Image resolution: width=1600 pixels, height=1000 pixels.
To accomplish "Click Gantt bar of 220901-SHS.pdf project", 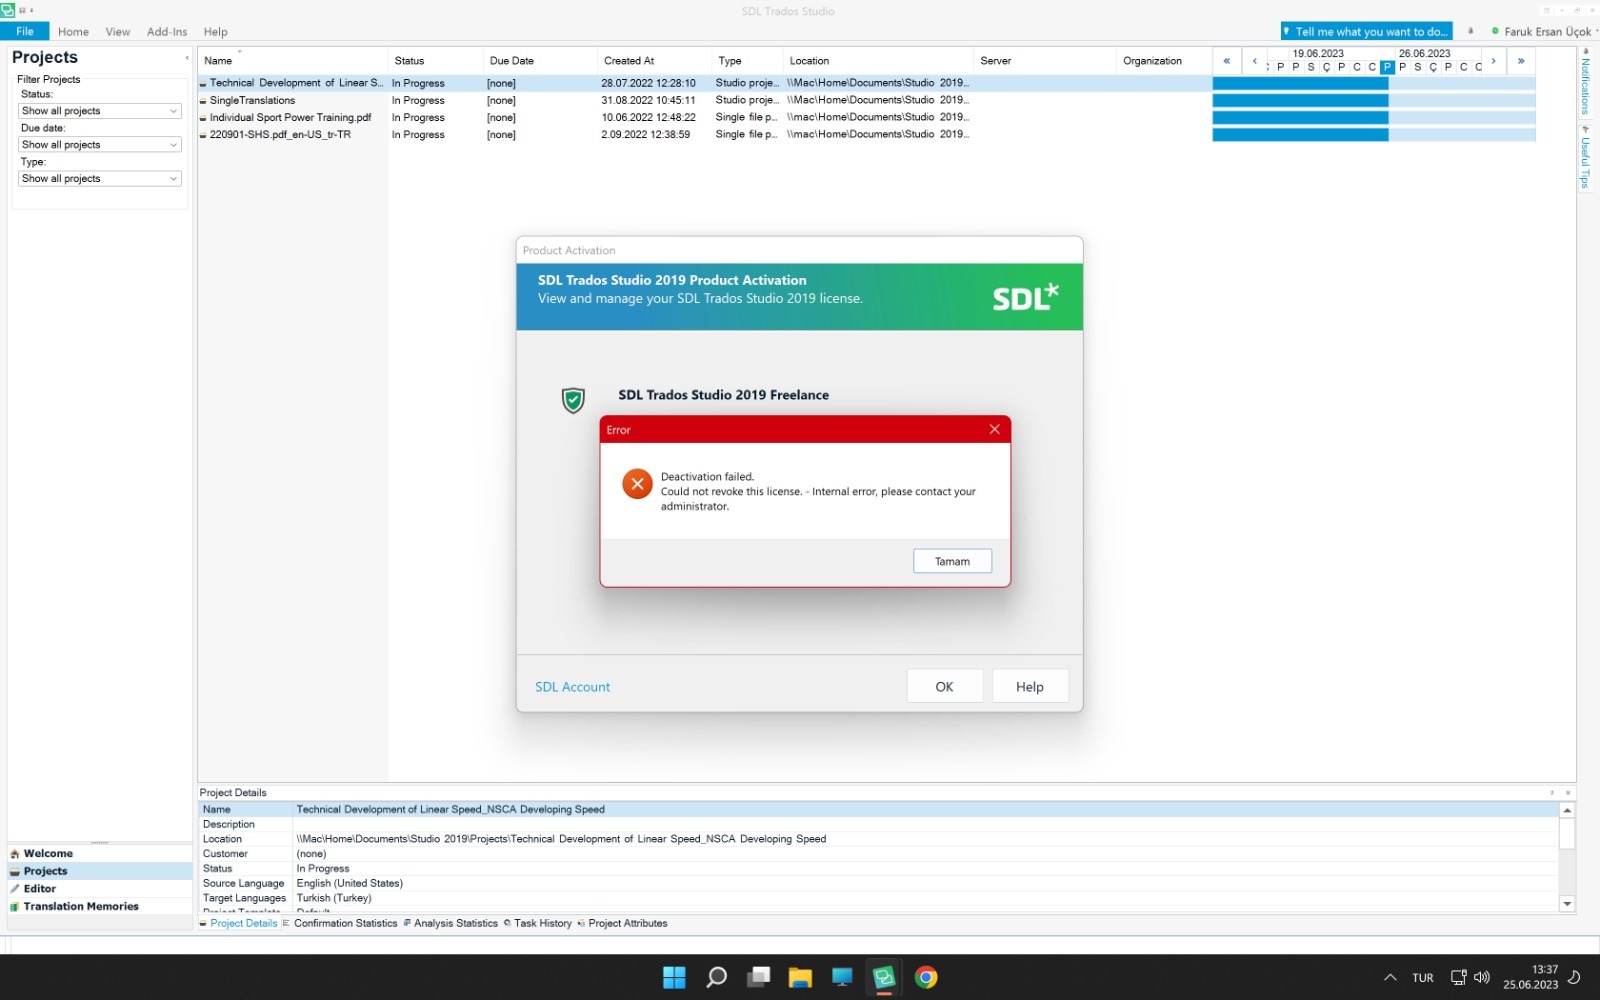I will point(1300,135).
